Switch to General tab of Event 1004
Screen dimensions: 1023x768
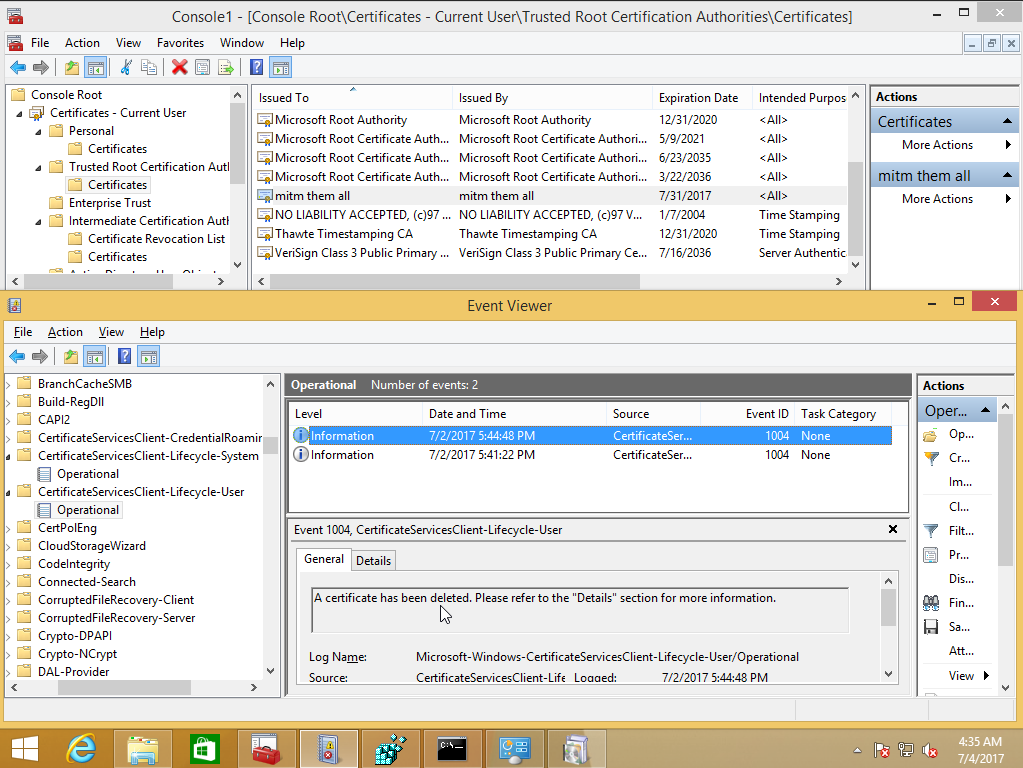[x=324, y=559]
